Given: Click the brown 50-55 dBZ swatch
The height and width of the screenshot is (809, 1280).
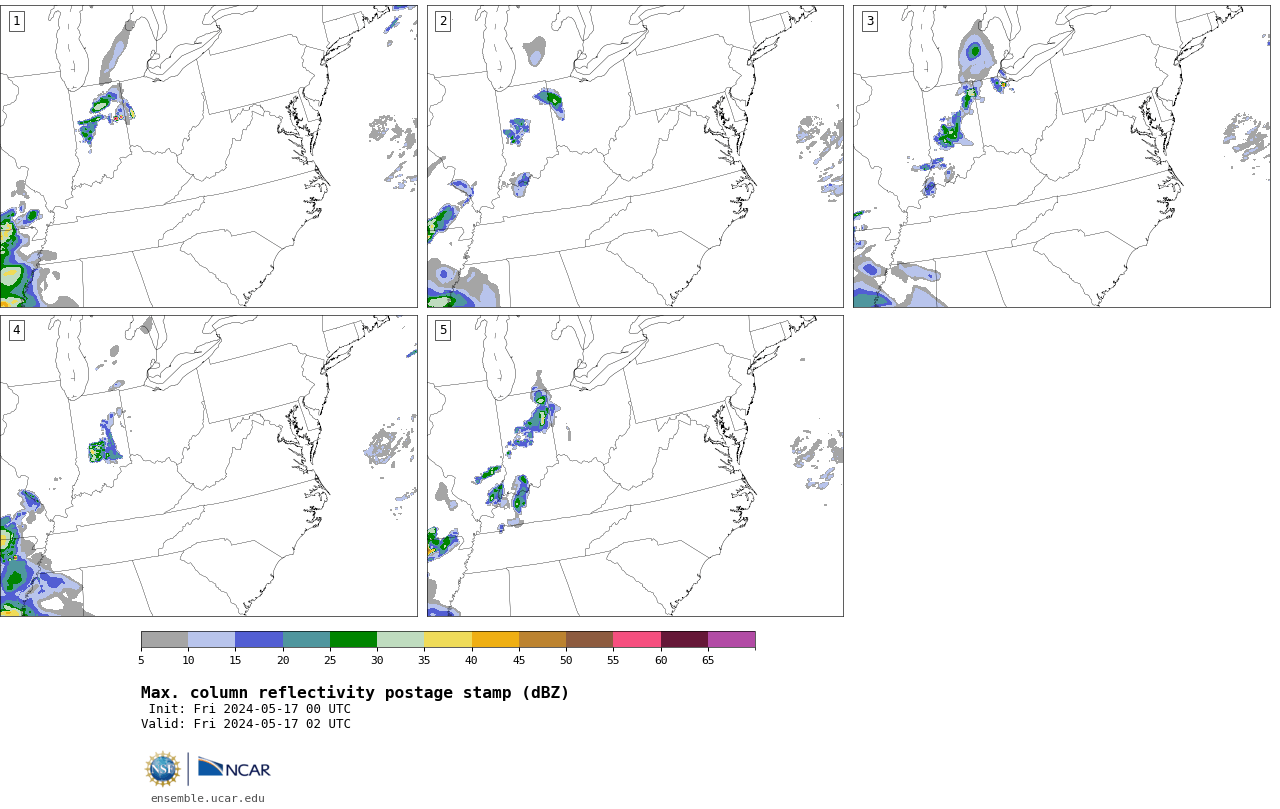Looking at the screenshot, I should 589,640.
